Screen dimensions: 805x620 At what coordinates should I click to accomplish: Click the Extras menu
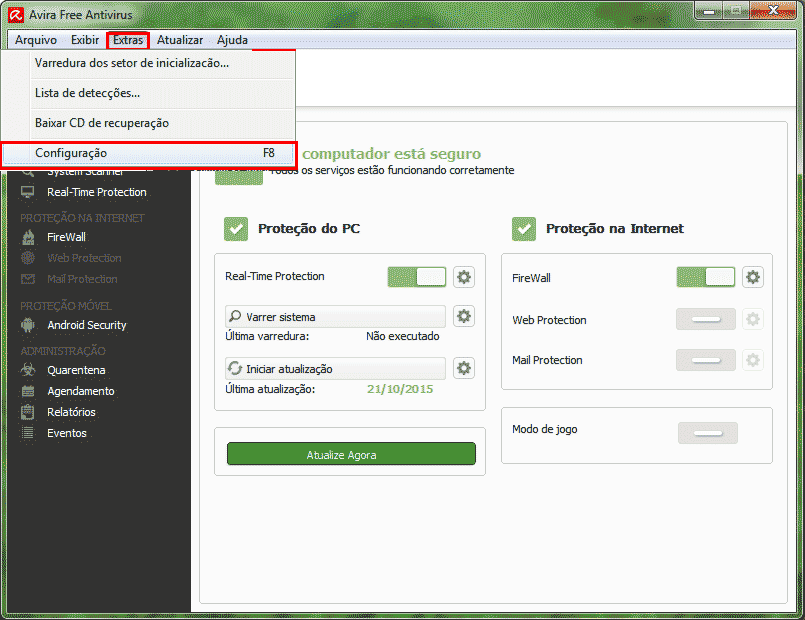(128, 40)
